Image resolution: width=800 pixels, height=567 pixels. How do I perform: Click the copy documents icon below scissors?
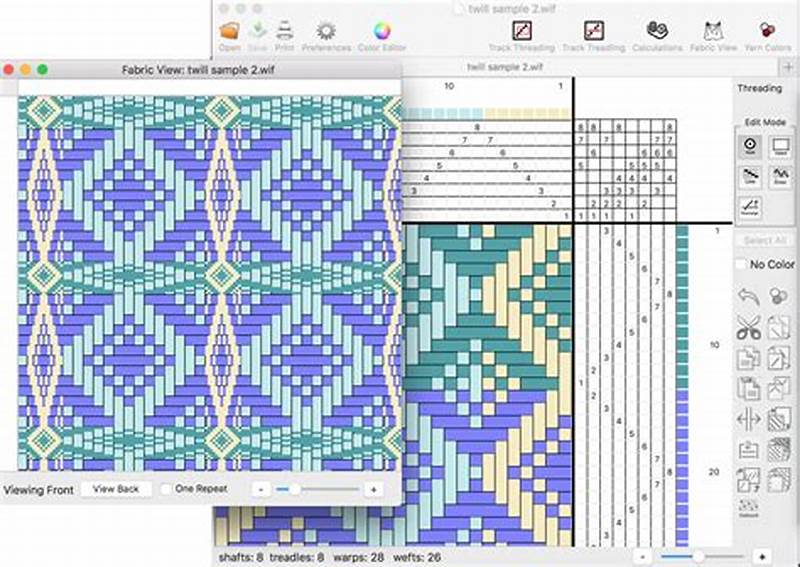[x=748, y=358]
